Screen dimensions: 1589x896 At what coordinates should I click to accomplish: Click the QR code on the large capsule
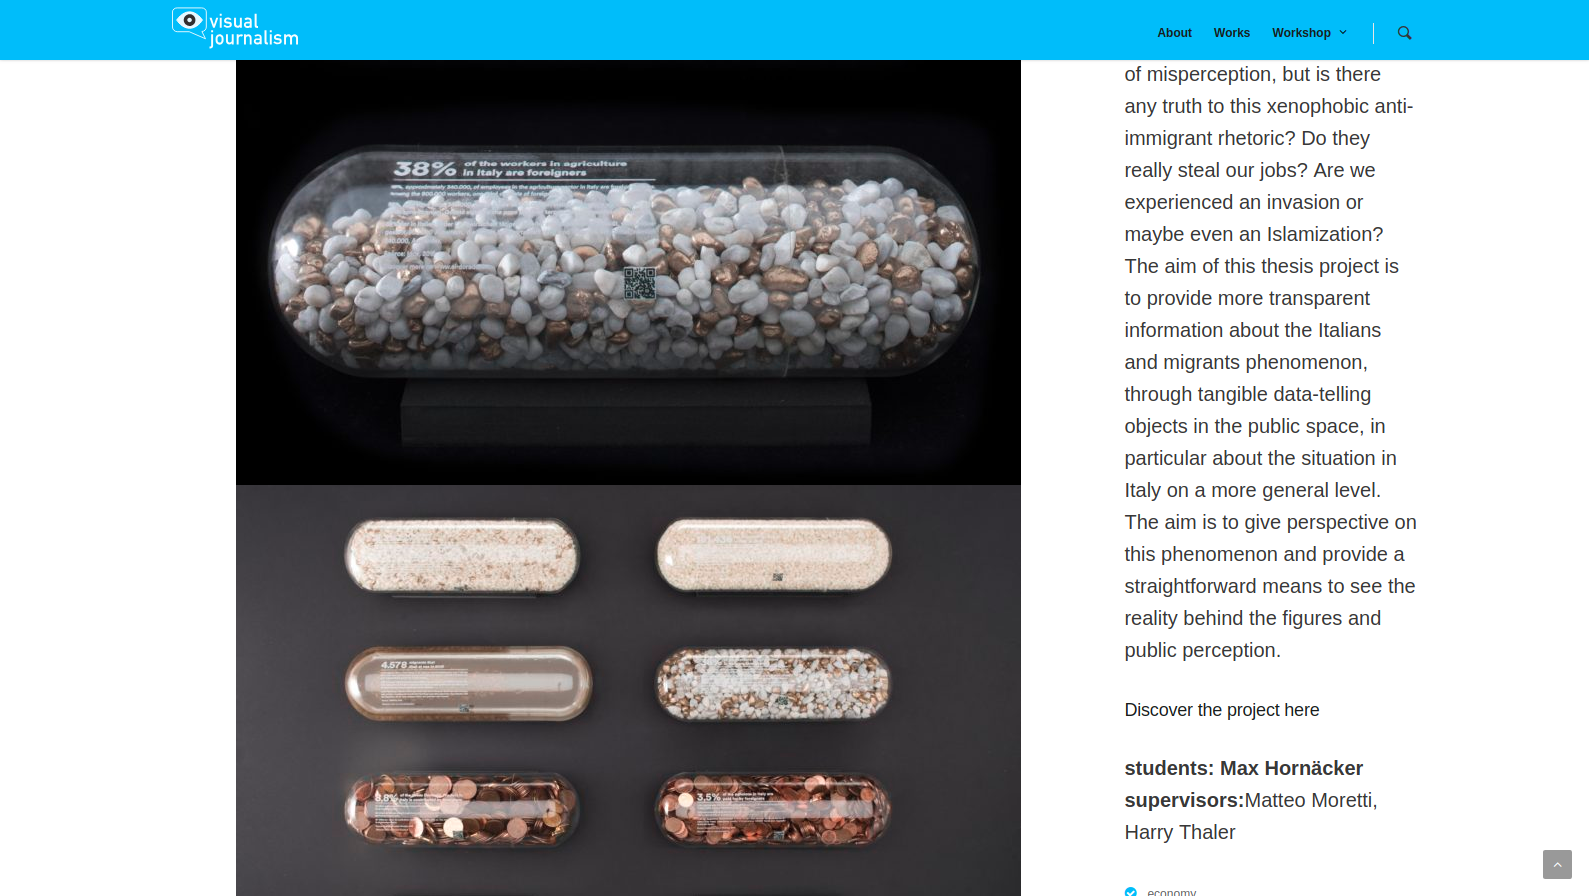640,283
